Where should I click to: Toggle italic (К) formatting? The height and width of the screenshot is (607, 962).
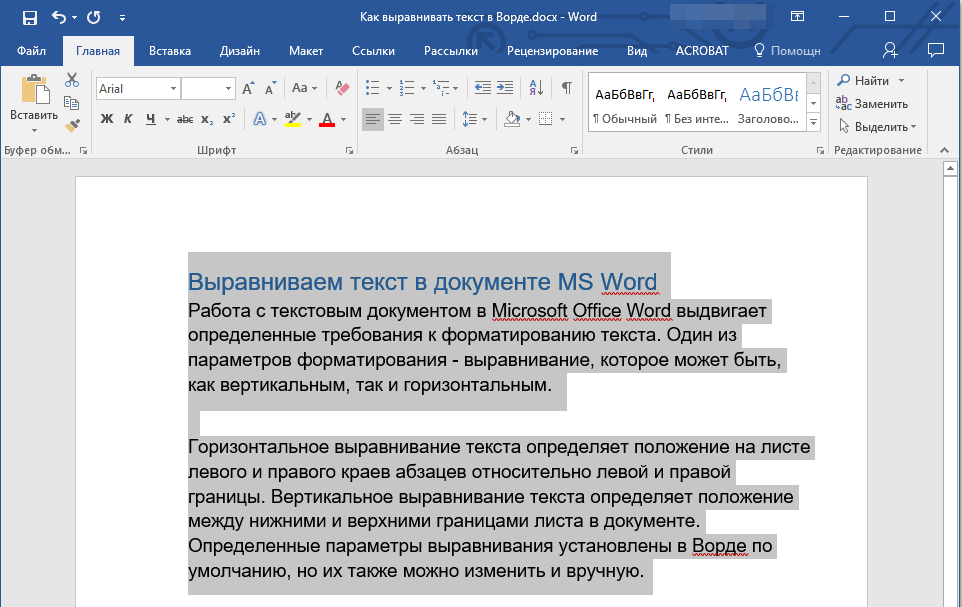(x=128, y=119)
